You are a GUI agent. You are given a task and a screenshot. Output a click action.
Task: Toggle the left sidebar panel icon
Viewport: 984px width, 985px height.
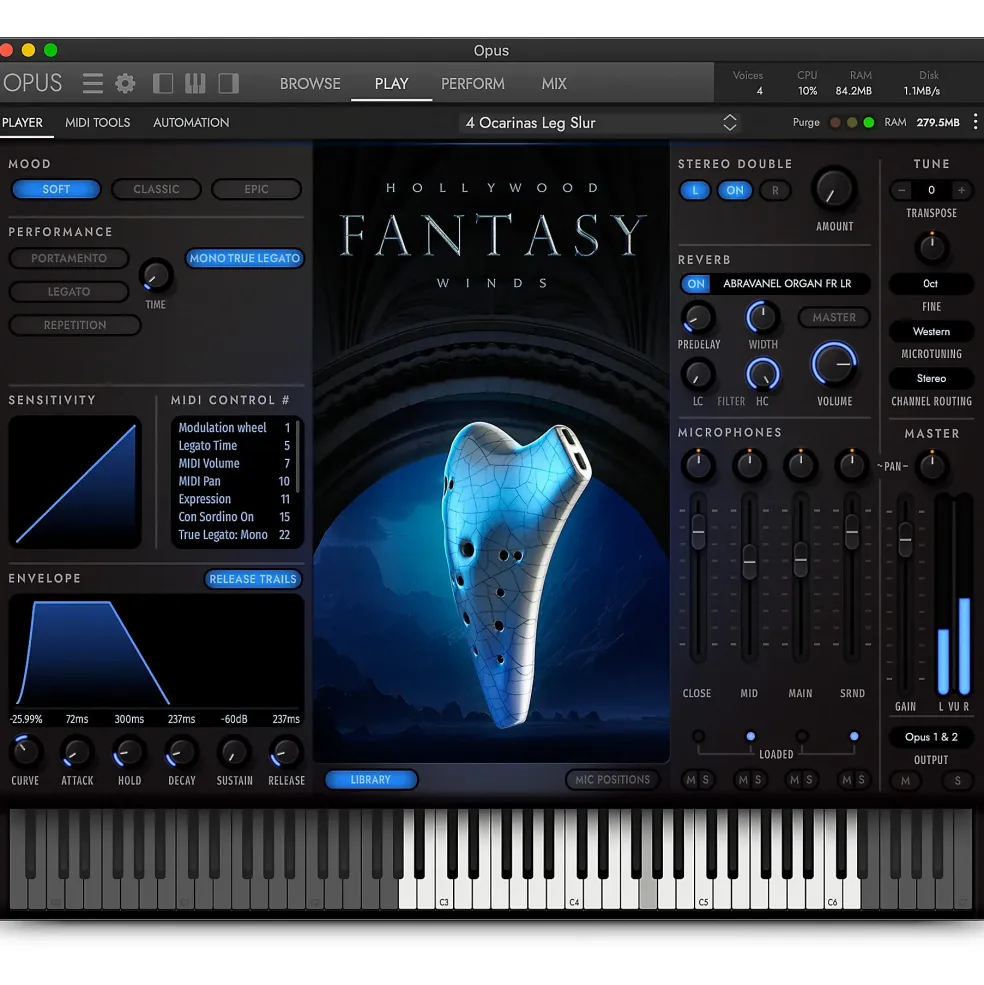163,83
